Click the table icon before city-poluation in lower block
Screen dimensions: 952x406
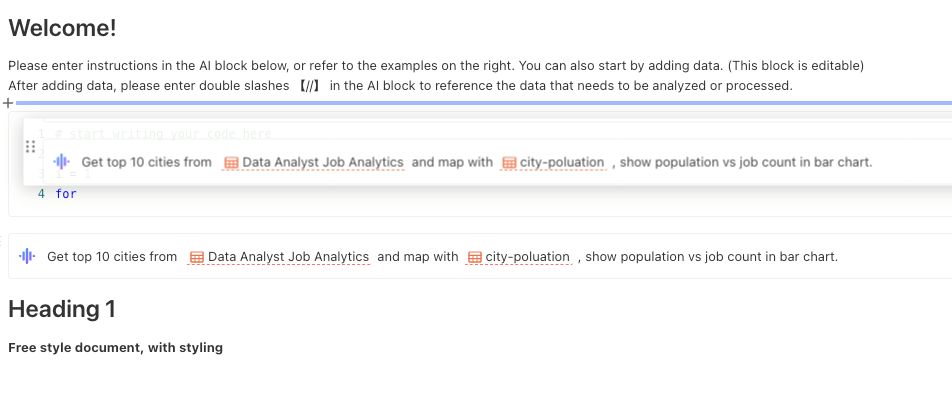tap(474, 257)
